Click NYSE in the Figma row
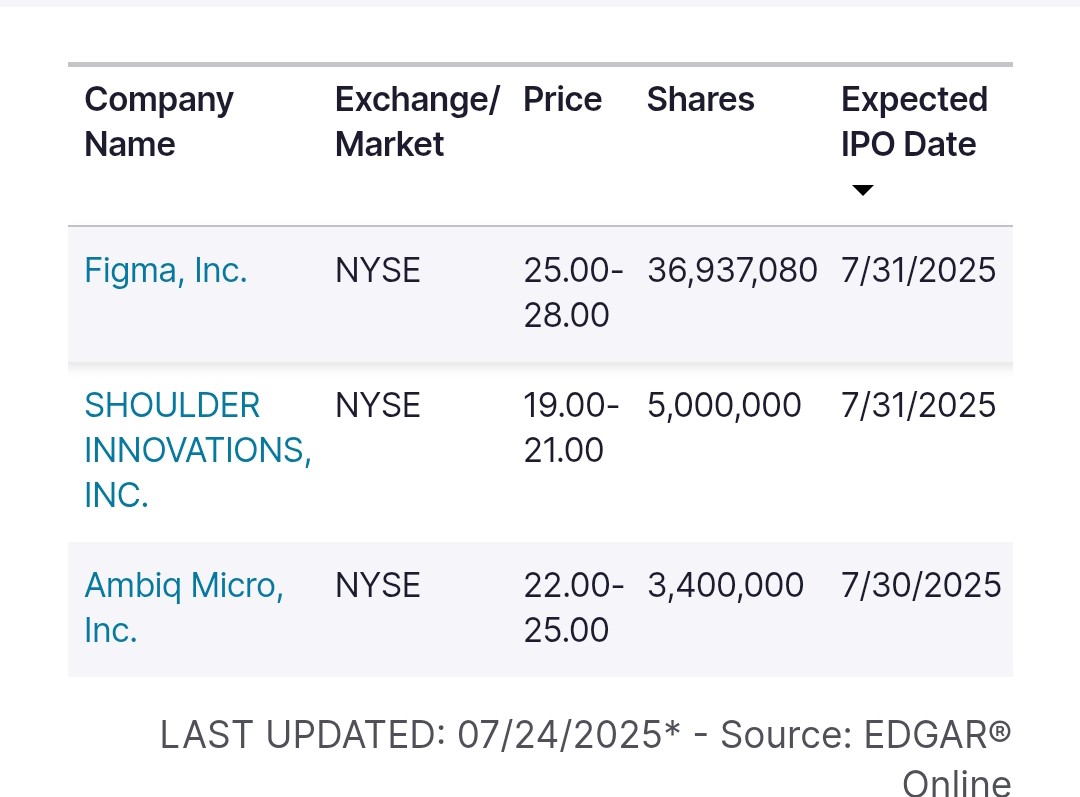The height and width of the screenshot is (797, 1080). [x=377, y=270]
